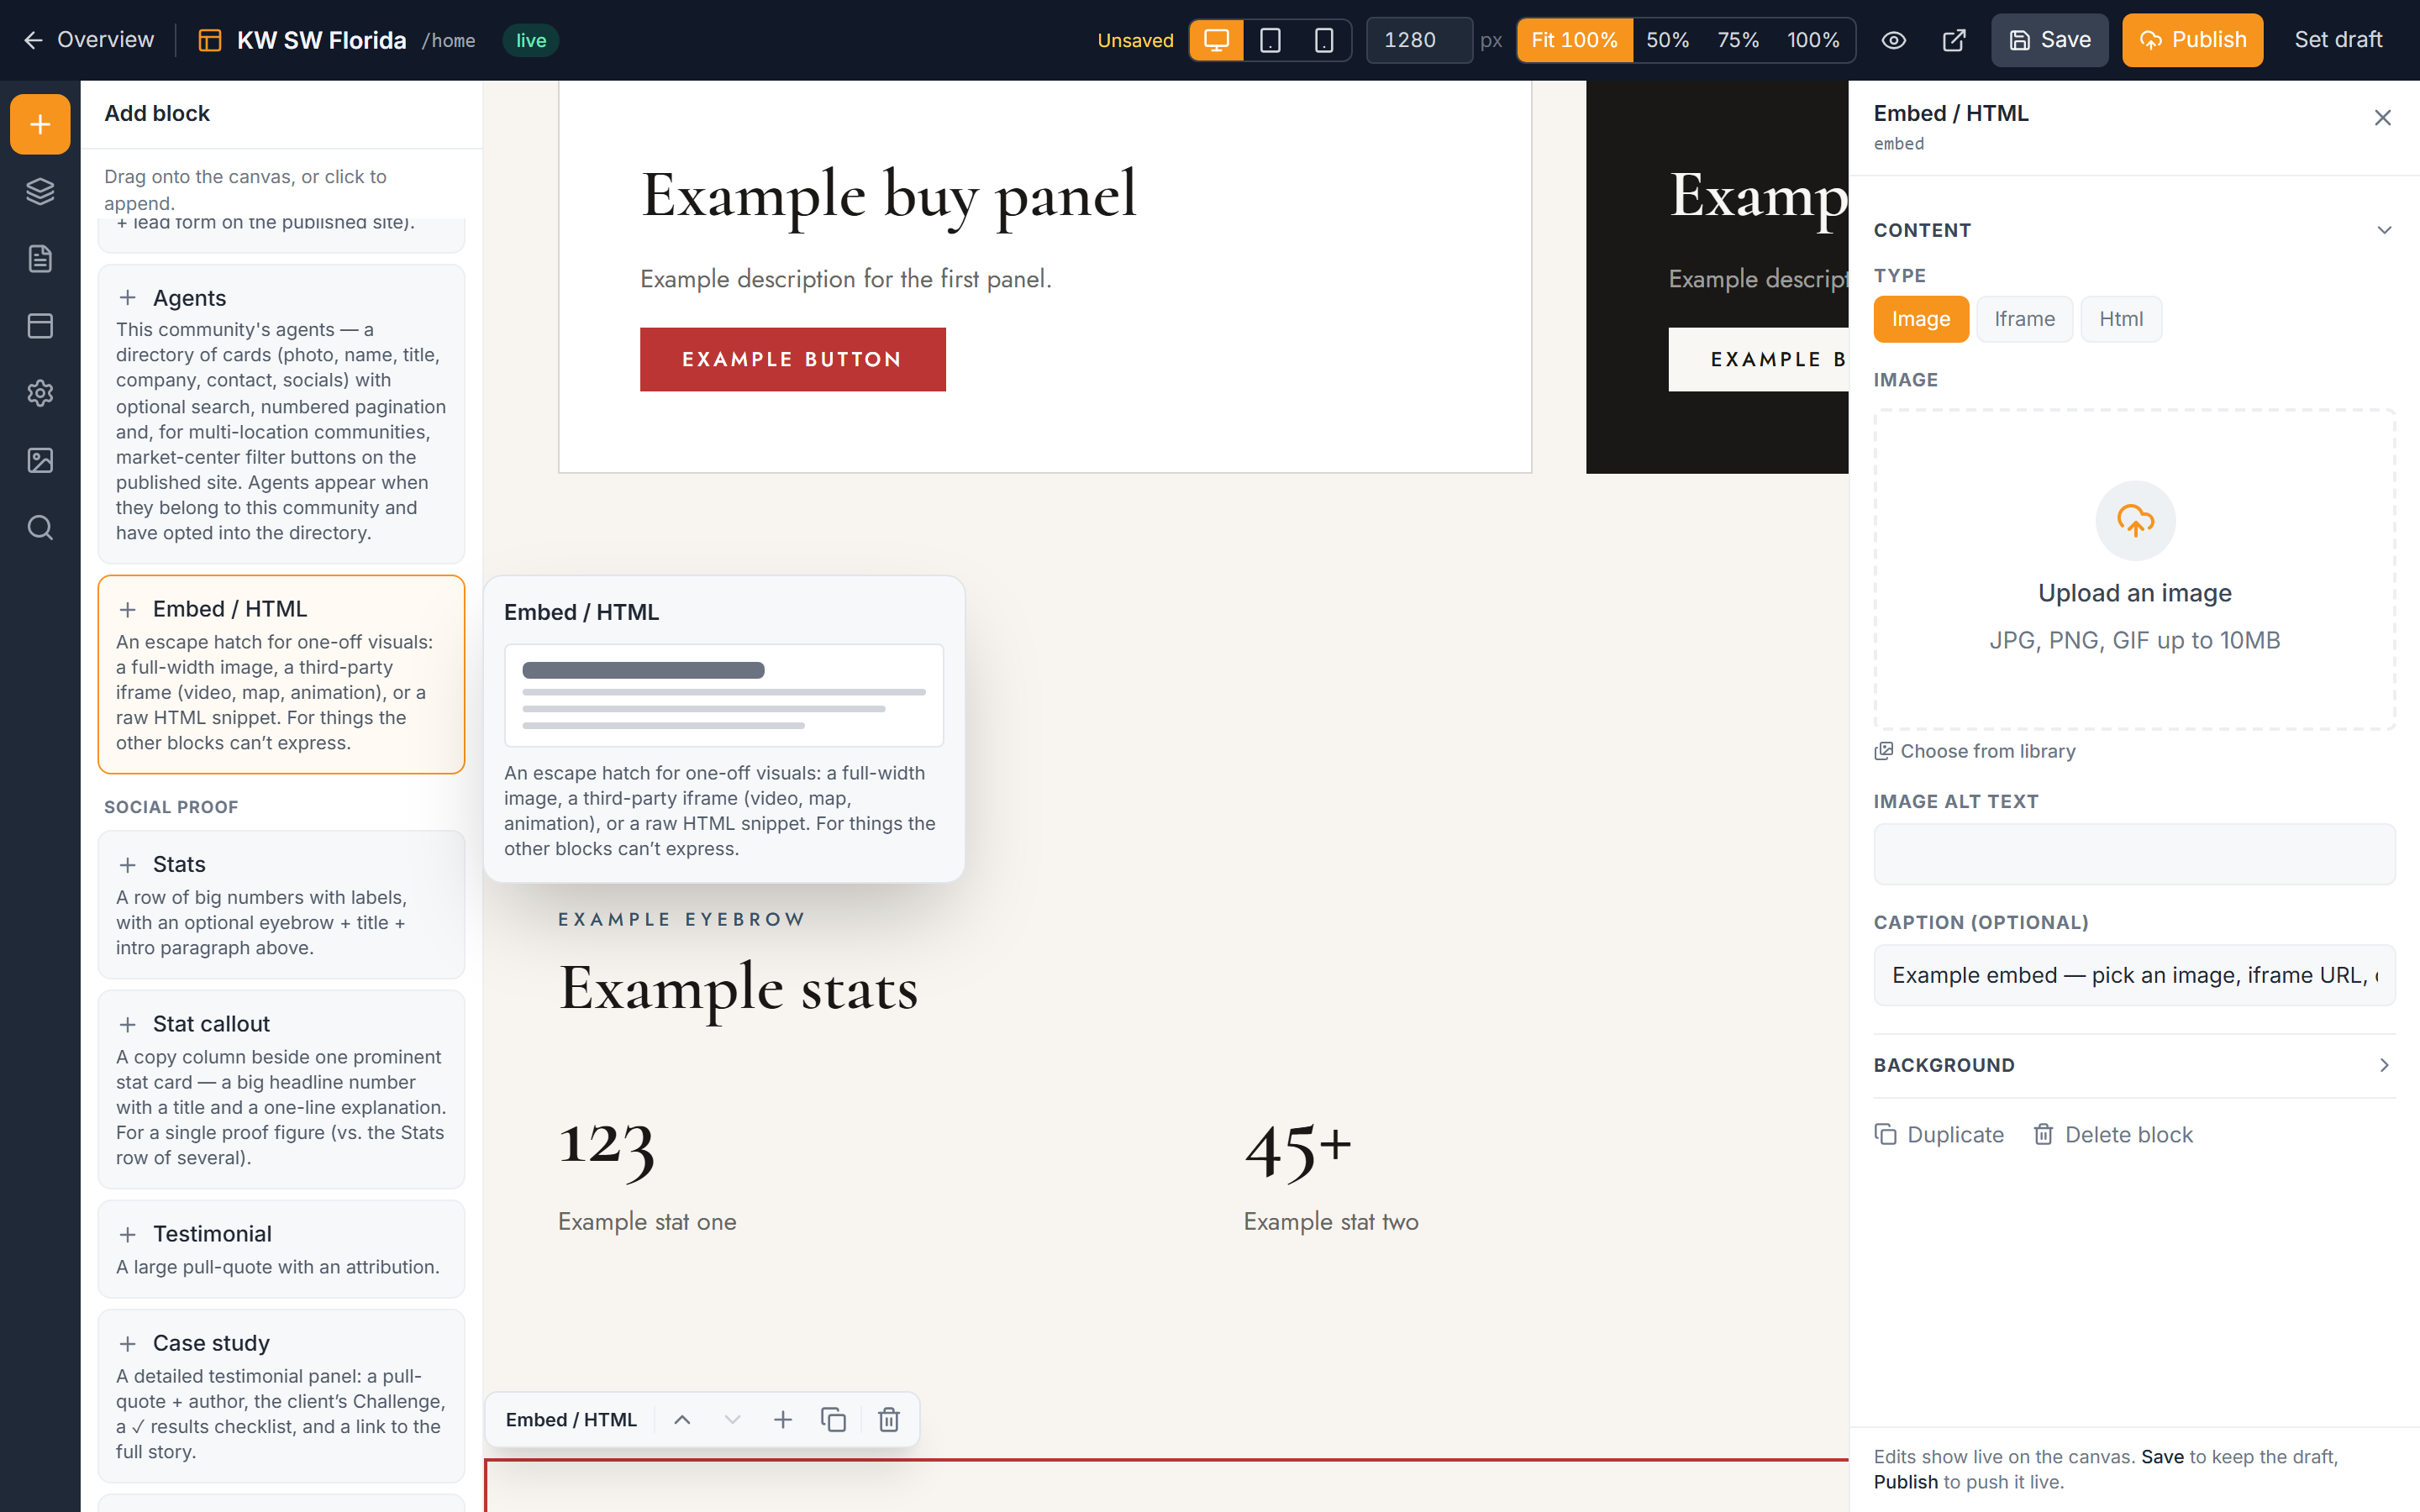Focus the Caption (optional) field
The height and width of the screenshot is (1512, 2420).
pos(2135,975)
